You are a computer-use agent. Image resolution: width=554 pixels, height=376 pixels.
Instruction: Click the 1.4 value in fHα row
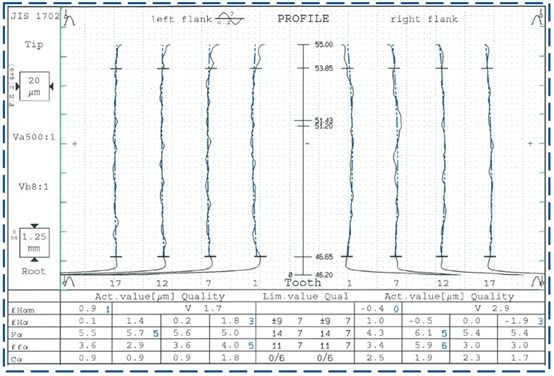(135, 321)
